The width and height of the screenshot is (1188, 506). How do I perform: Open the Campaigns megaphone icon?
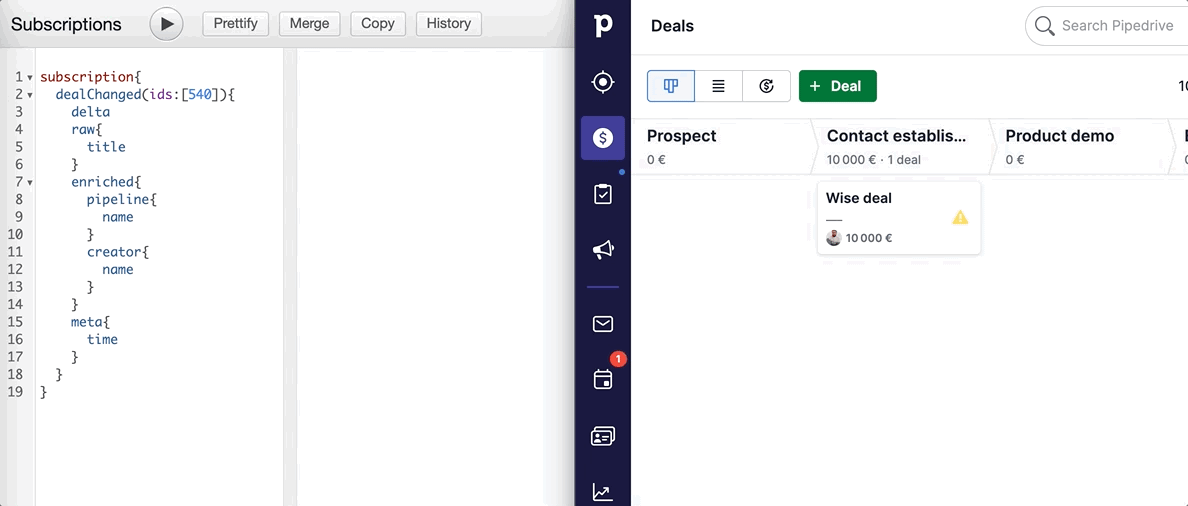tap(603, 250)
